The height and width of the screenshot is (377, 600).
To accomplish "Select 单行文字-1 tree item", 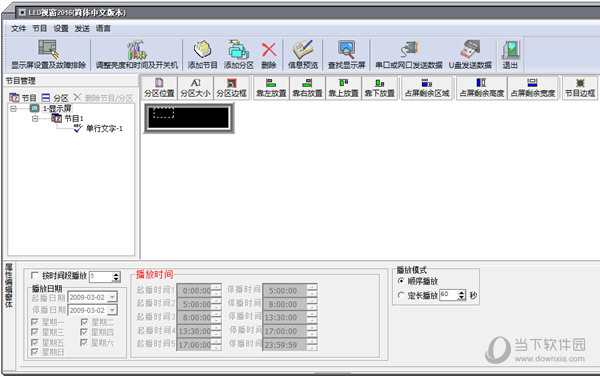I will pos(104,129).
